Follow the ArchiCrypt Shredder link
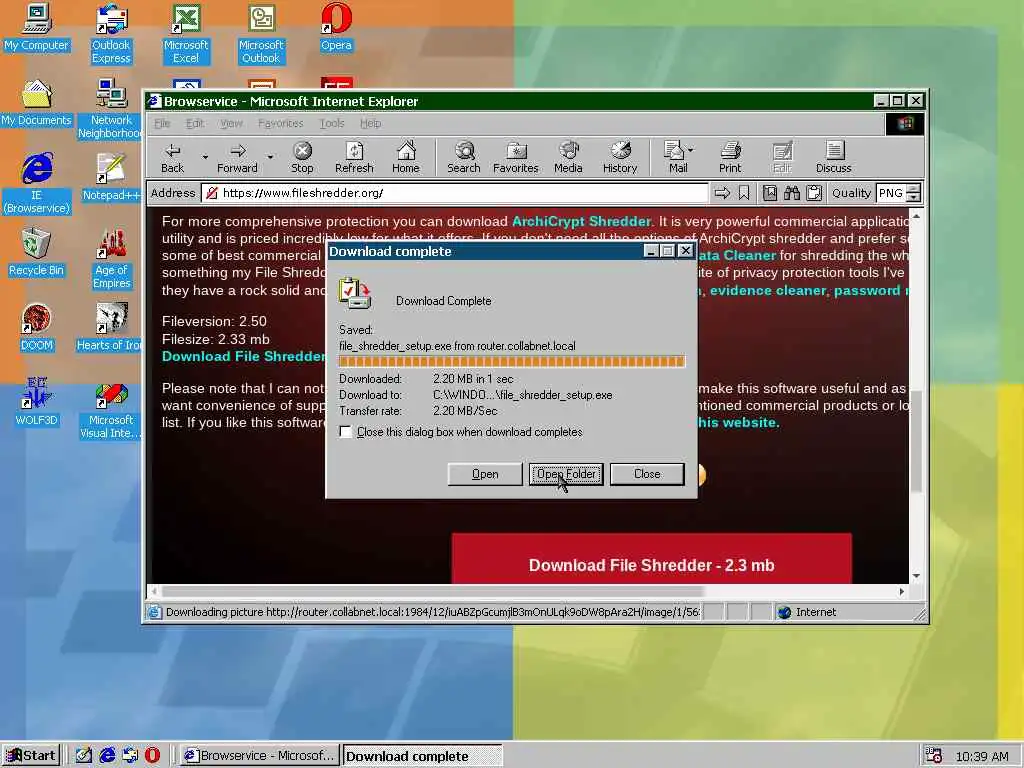Viewport: 1024px width, 768px height. pos(581,221)
